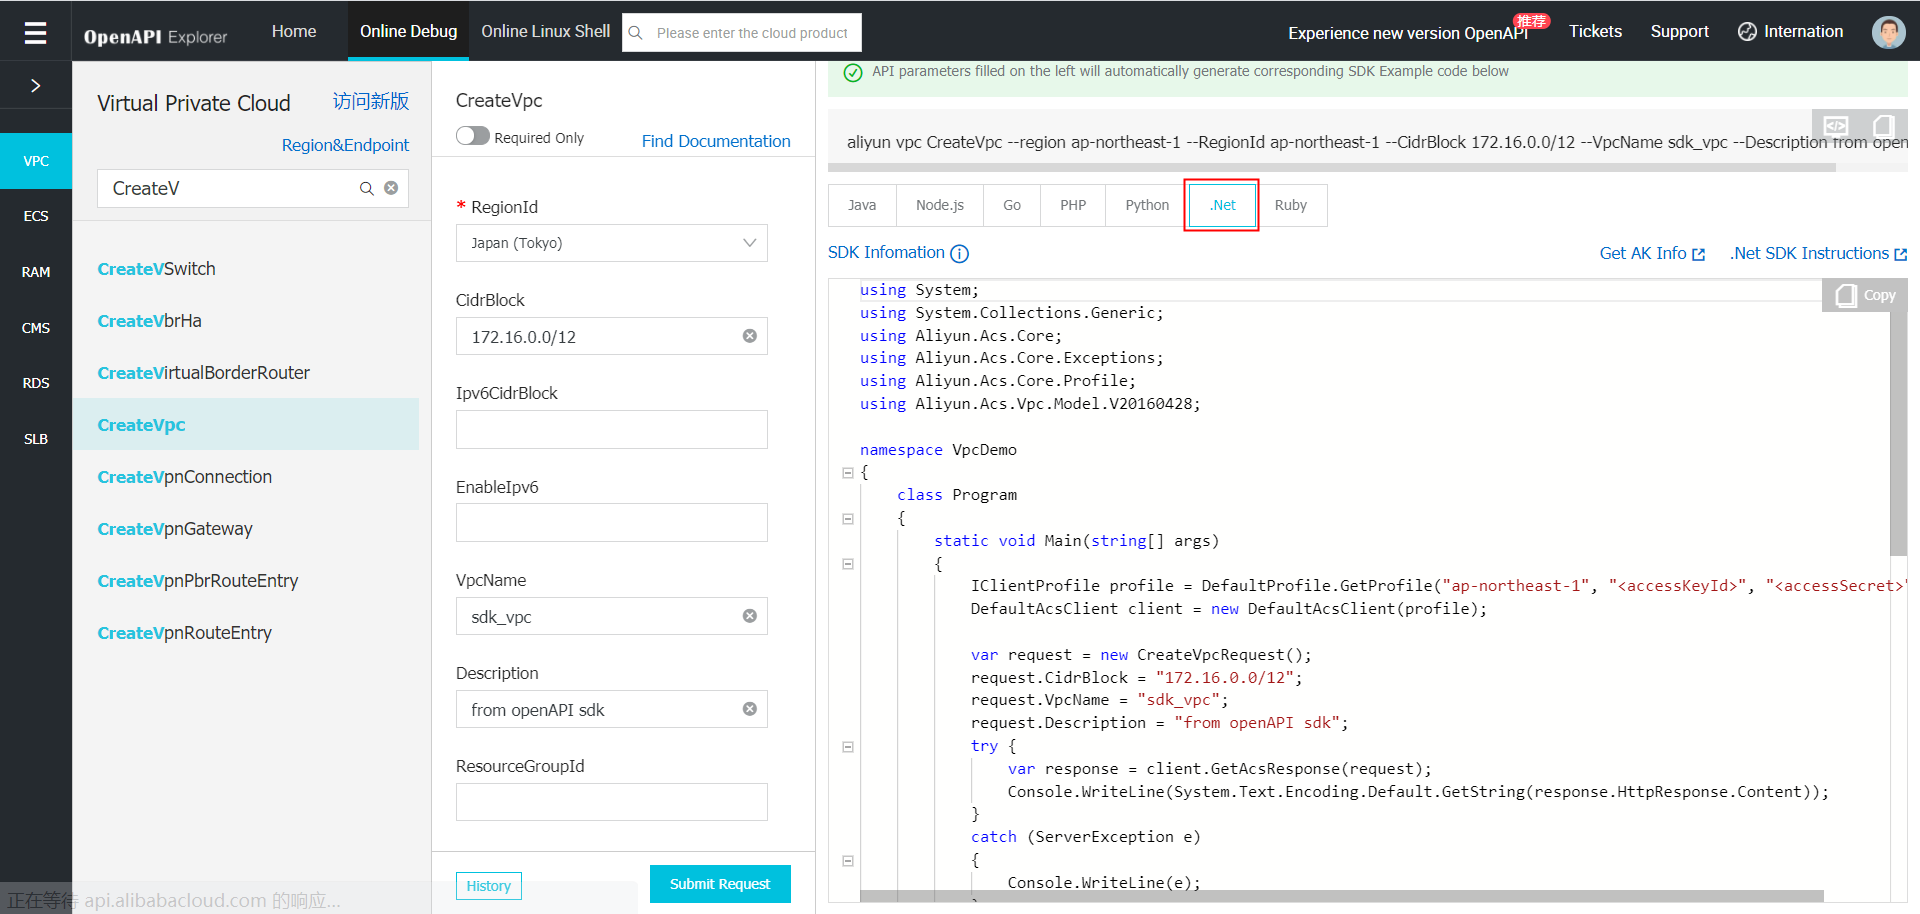Viewport: 1920px width, 914px height.
Task: Switch site via Internation globe icon
Action: point(1747,32)
